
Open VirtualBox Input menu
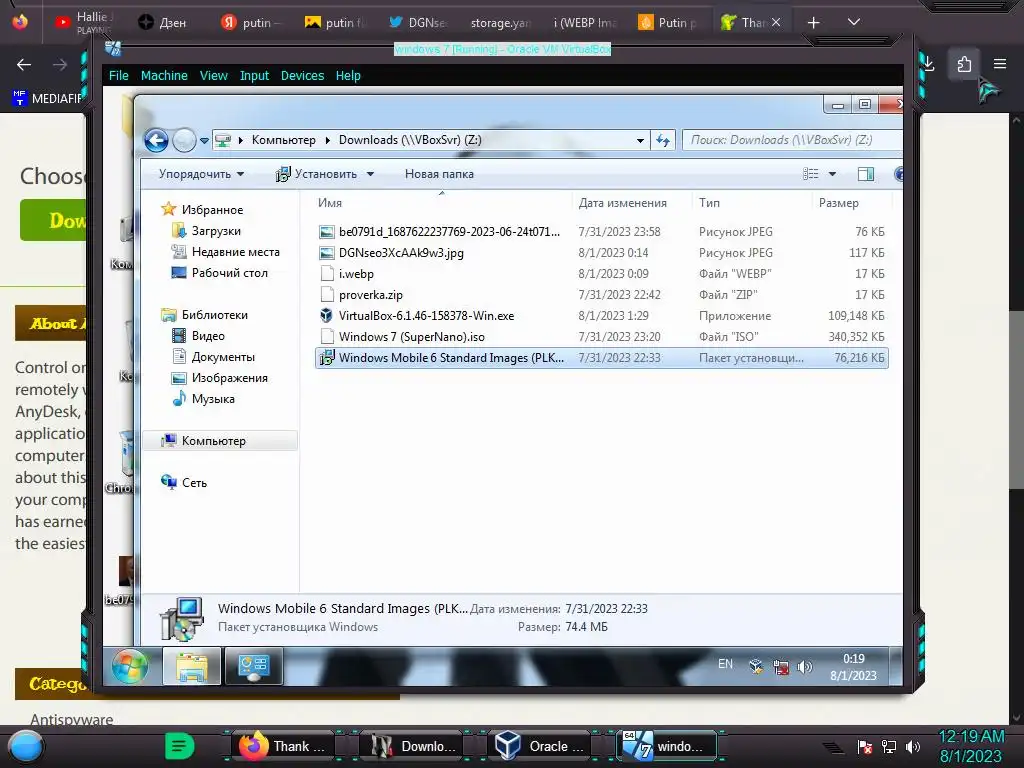point(254,76)
